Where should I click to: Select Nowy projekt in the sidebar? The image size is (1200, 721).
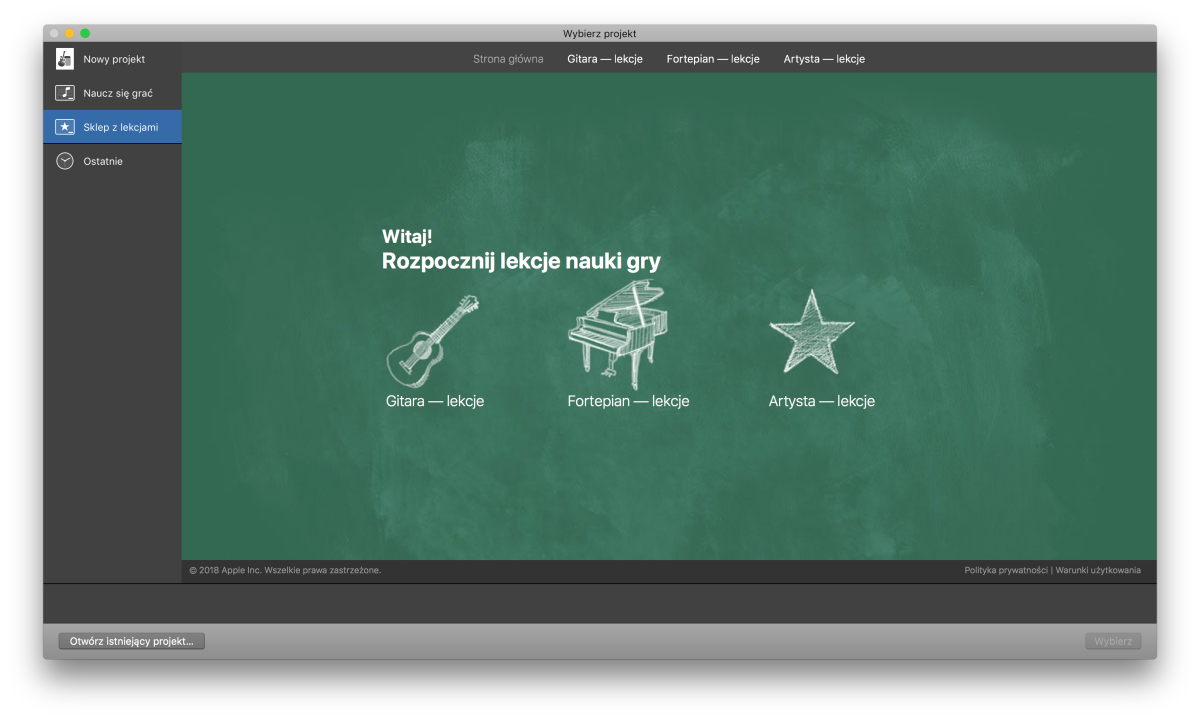pyautogui.click(x=112, y=59)
